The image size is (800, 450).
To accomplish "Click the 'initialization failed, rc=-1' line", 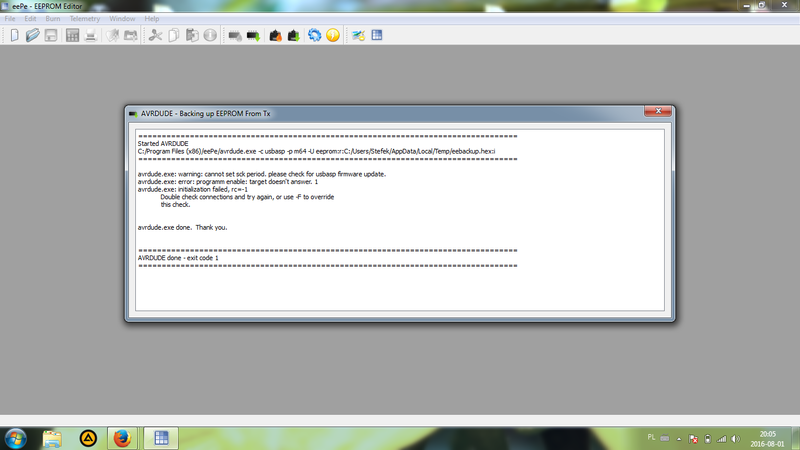I will pos(193,189).
